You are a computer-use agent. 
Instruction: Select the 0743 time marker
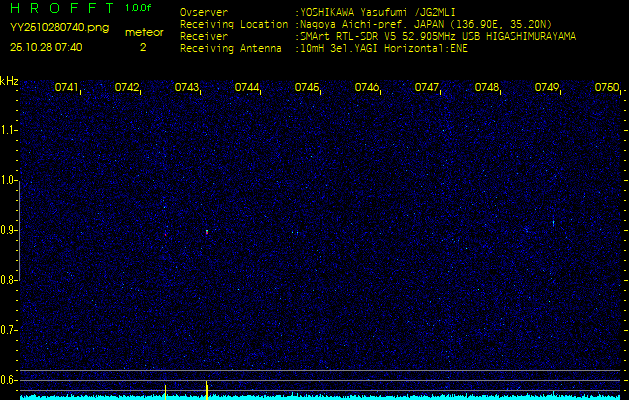187,88
